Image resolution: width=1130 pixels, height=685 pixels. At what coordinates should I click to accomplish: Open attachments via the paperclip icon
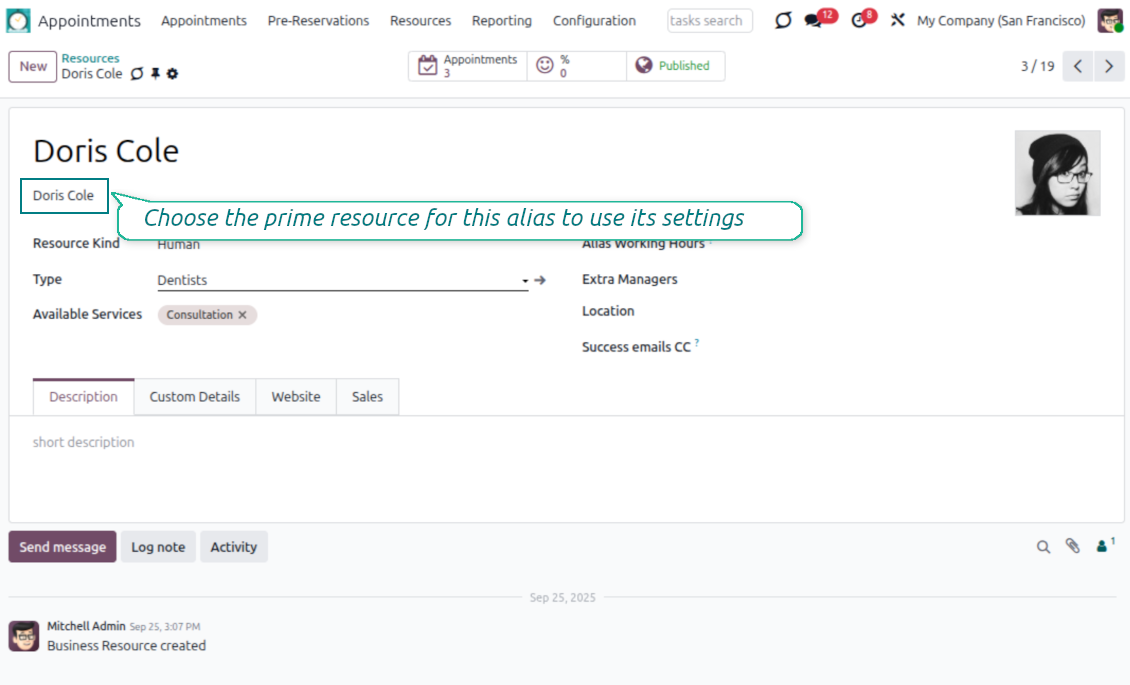(1072, 547)
